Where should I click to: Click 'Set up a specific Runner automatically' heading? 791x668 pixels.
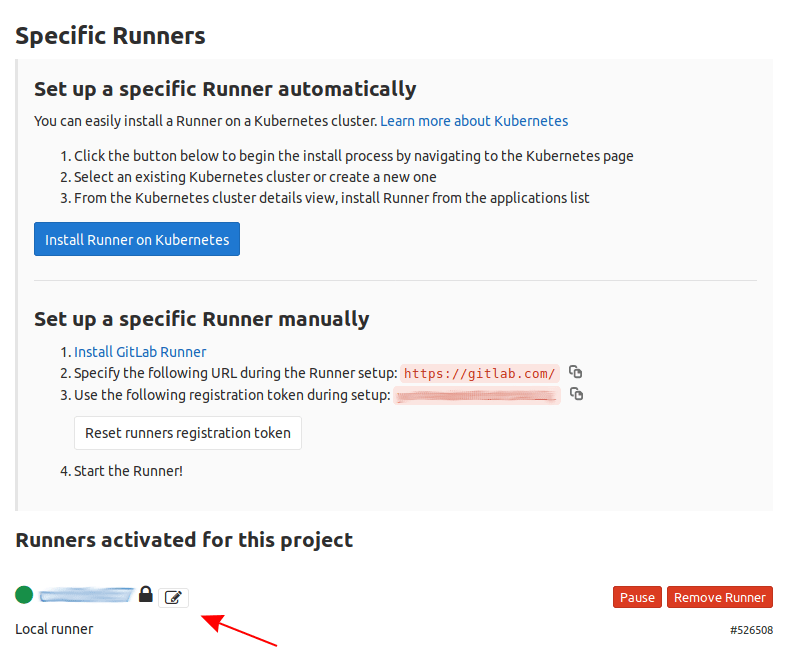(225, 89)
